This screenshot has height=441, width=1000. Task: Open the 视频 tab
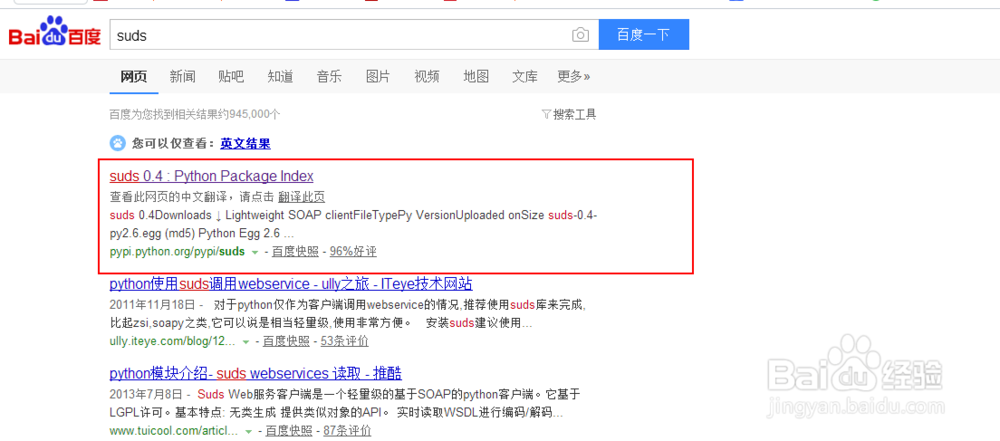(x=427, y=77)
